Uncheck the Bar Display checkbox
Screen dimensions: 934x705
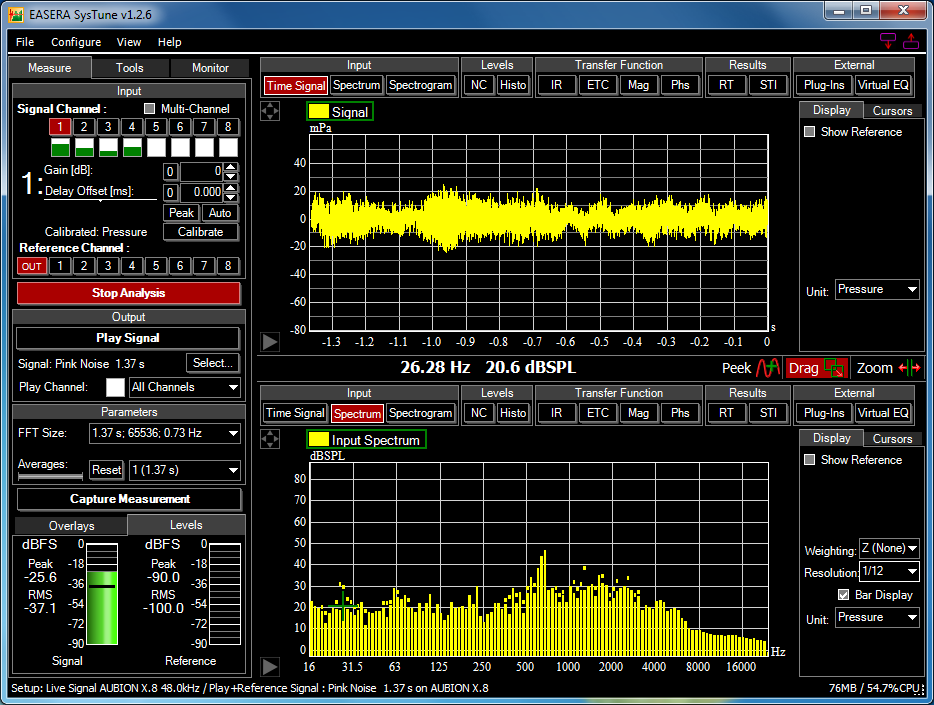coord(844,595)
